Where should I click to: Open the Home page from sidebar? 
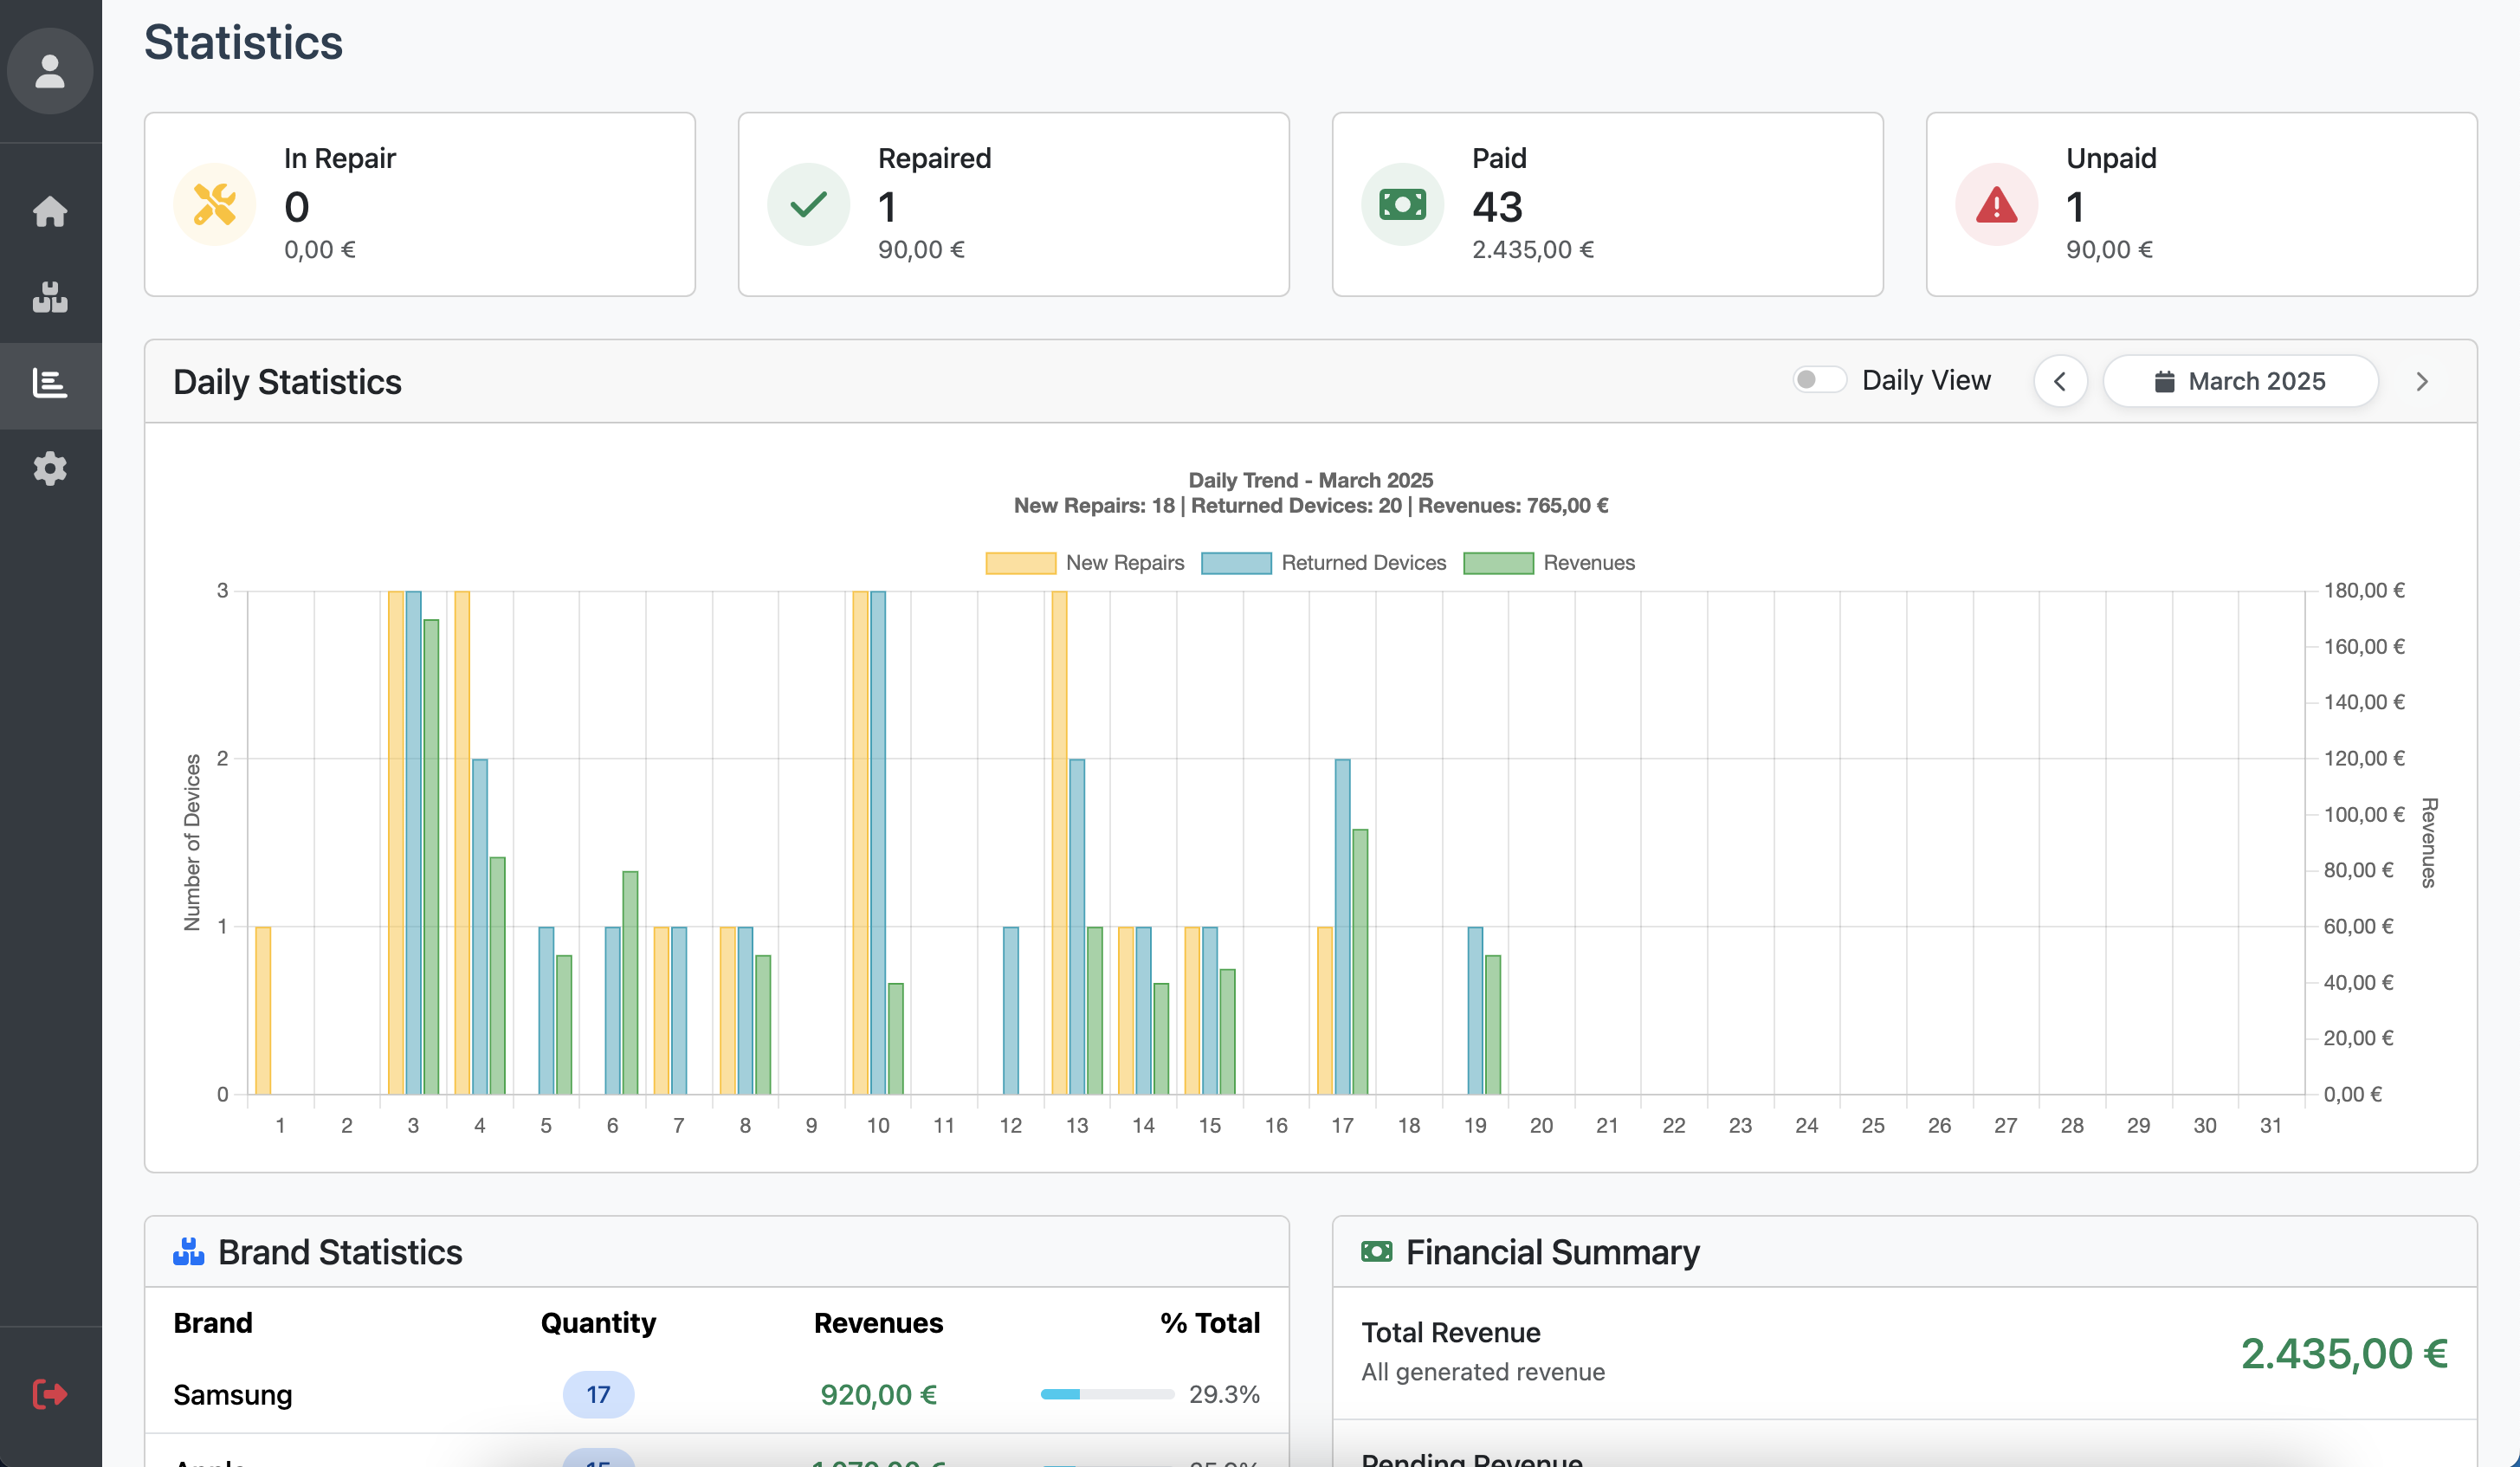click(50, 211)
